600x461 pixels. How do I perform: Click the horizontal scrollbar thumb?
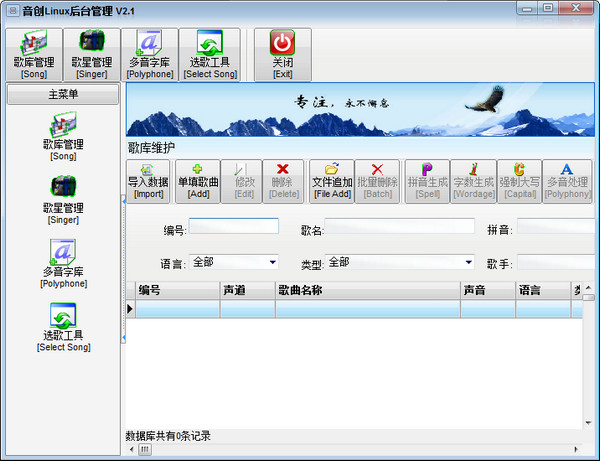[x=145, y=449]
